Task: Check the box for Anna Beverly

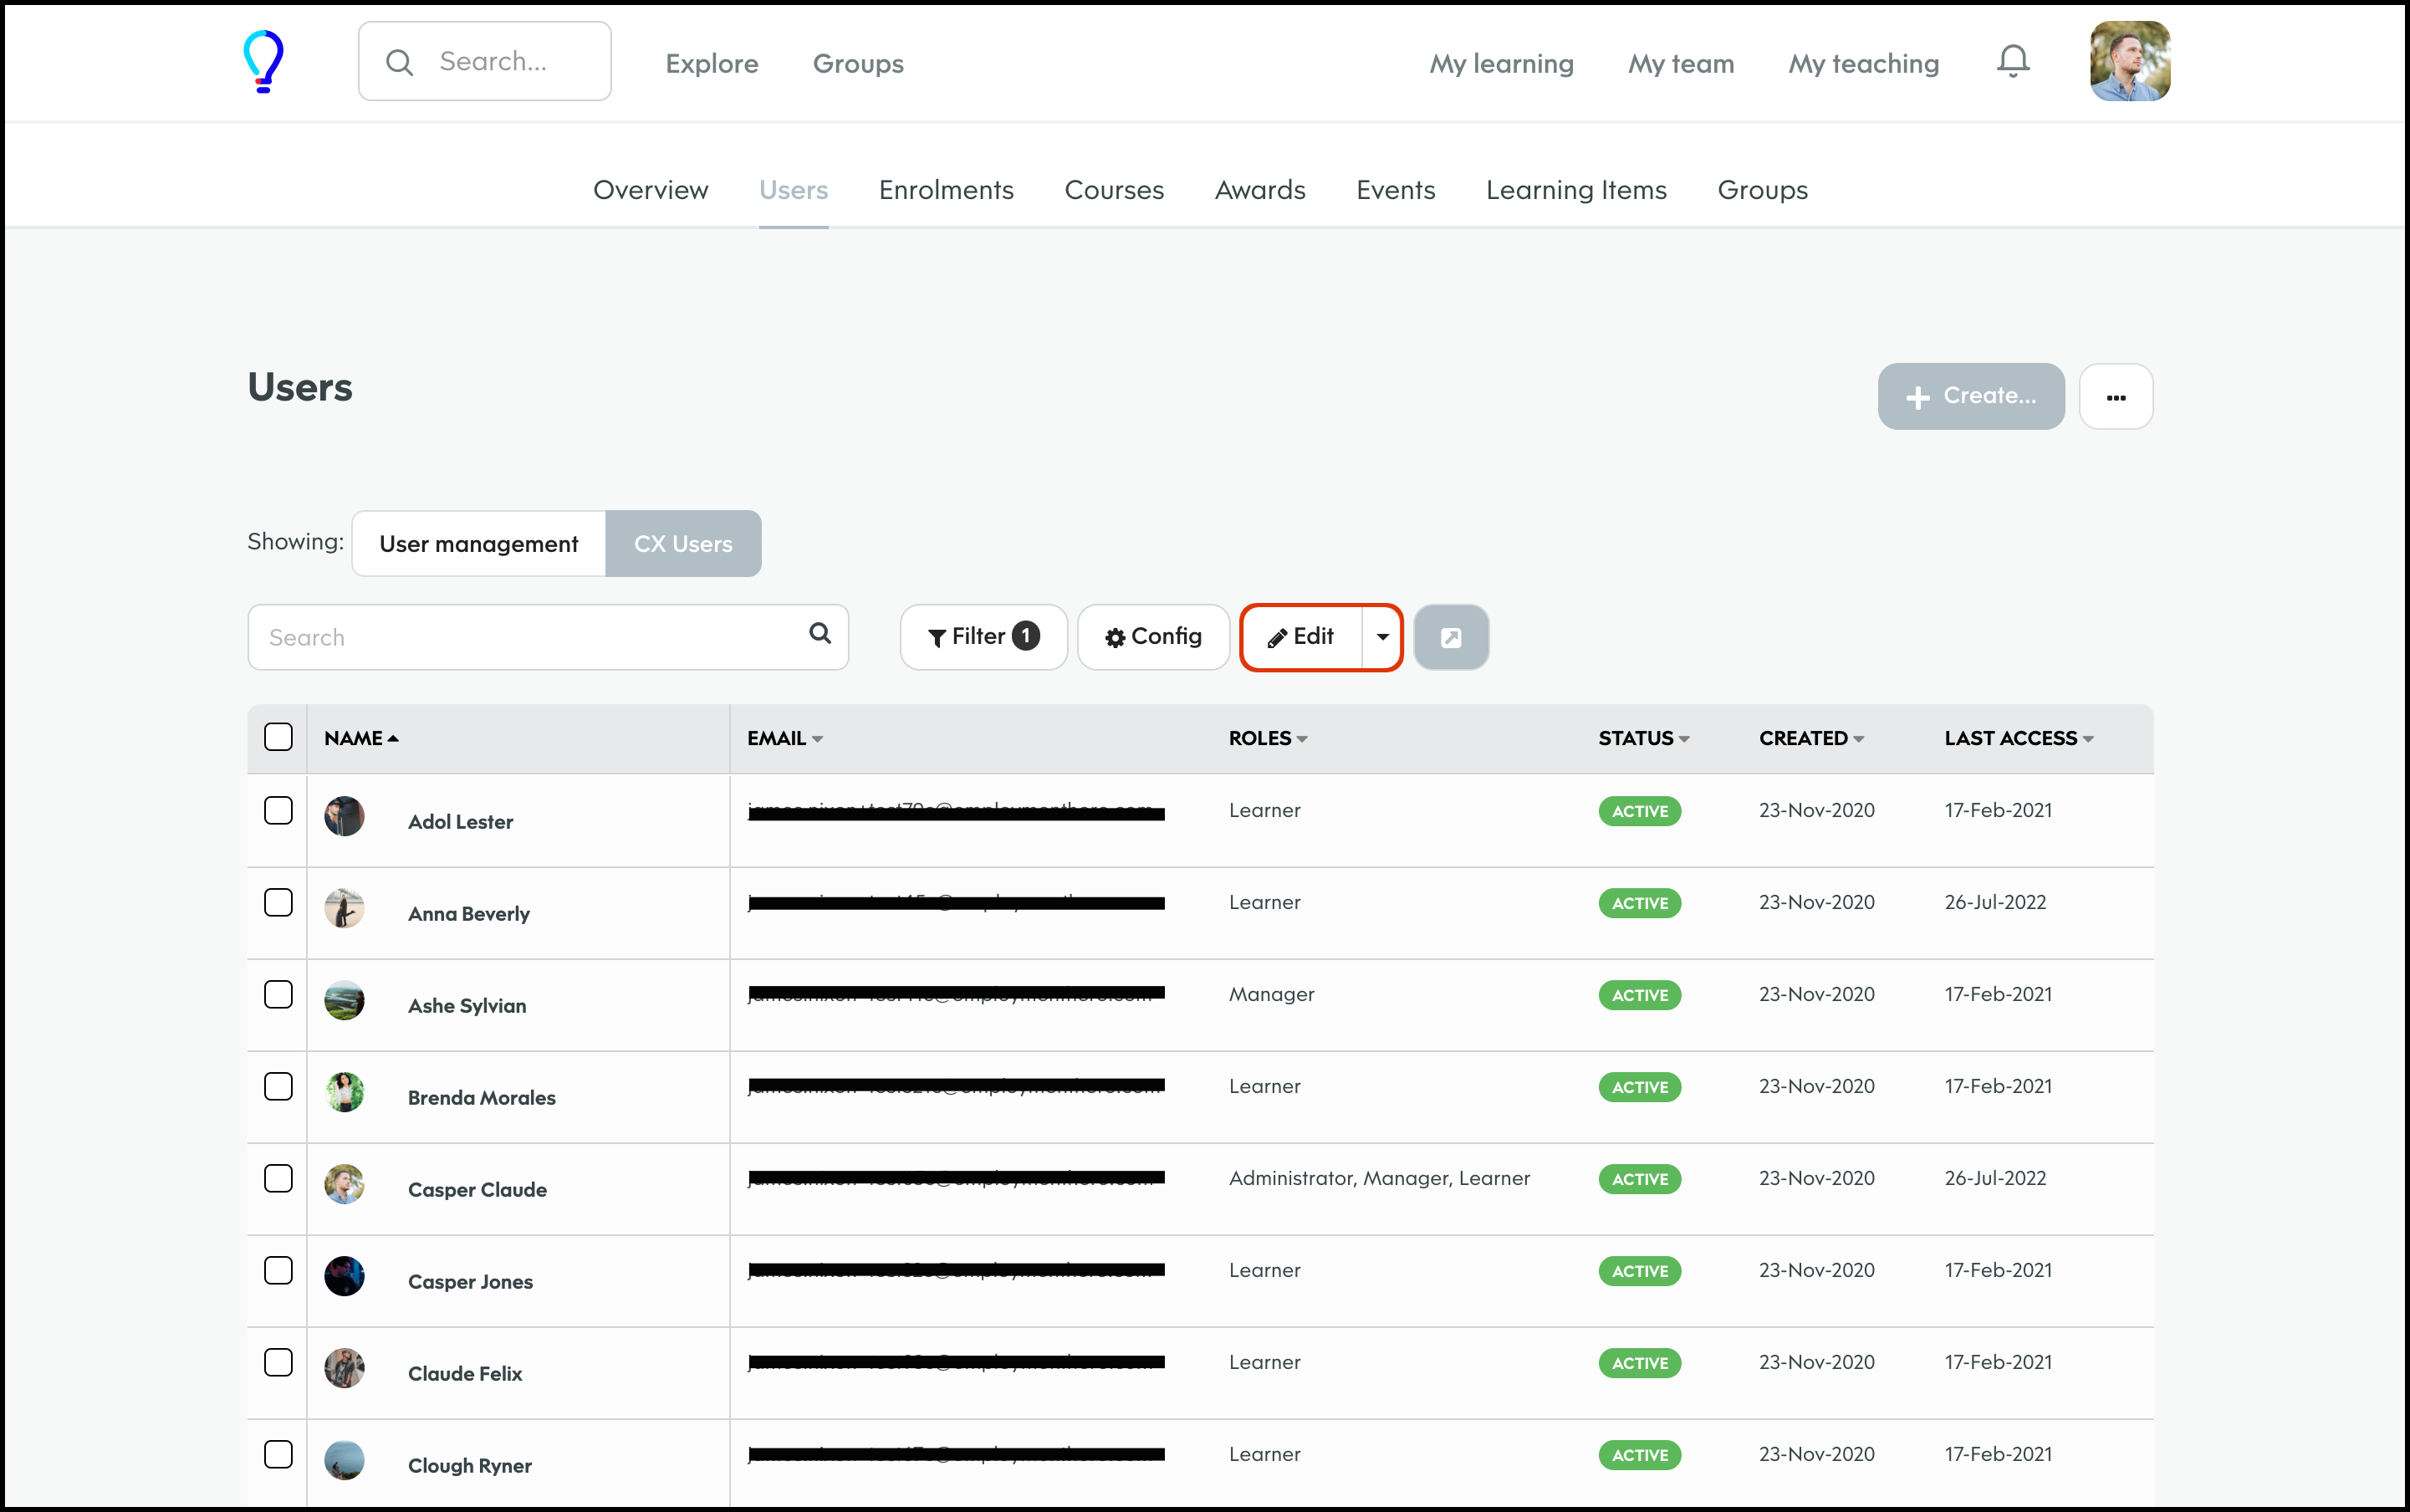Action: (278, 902)
